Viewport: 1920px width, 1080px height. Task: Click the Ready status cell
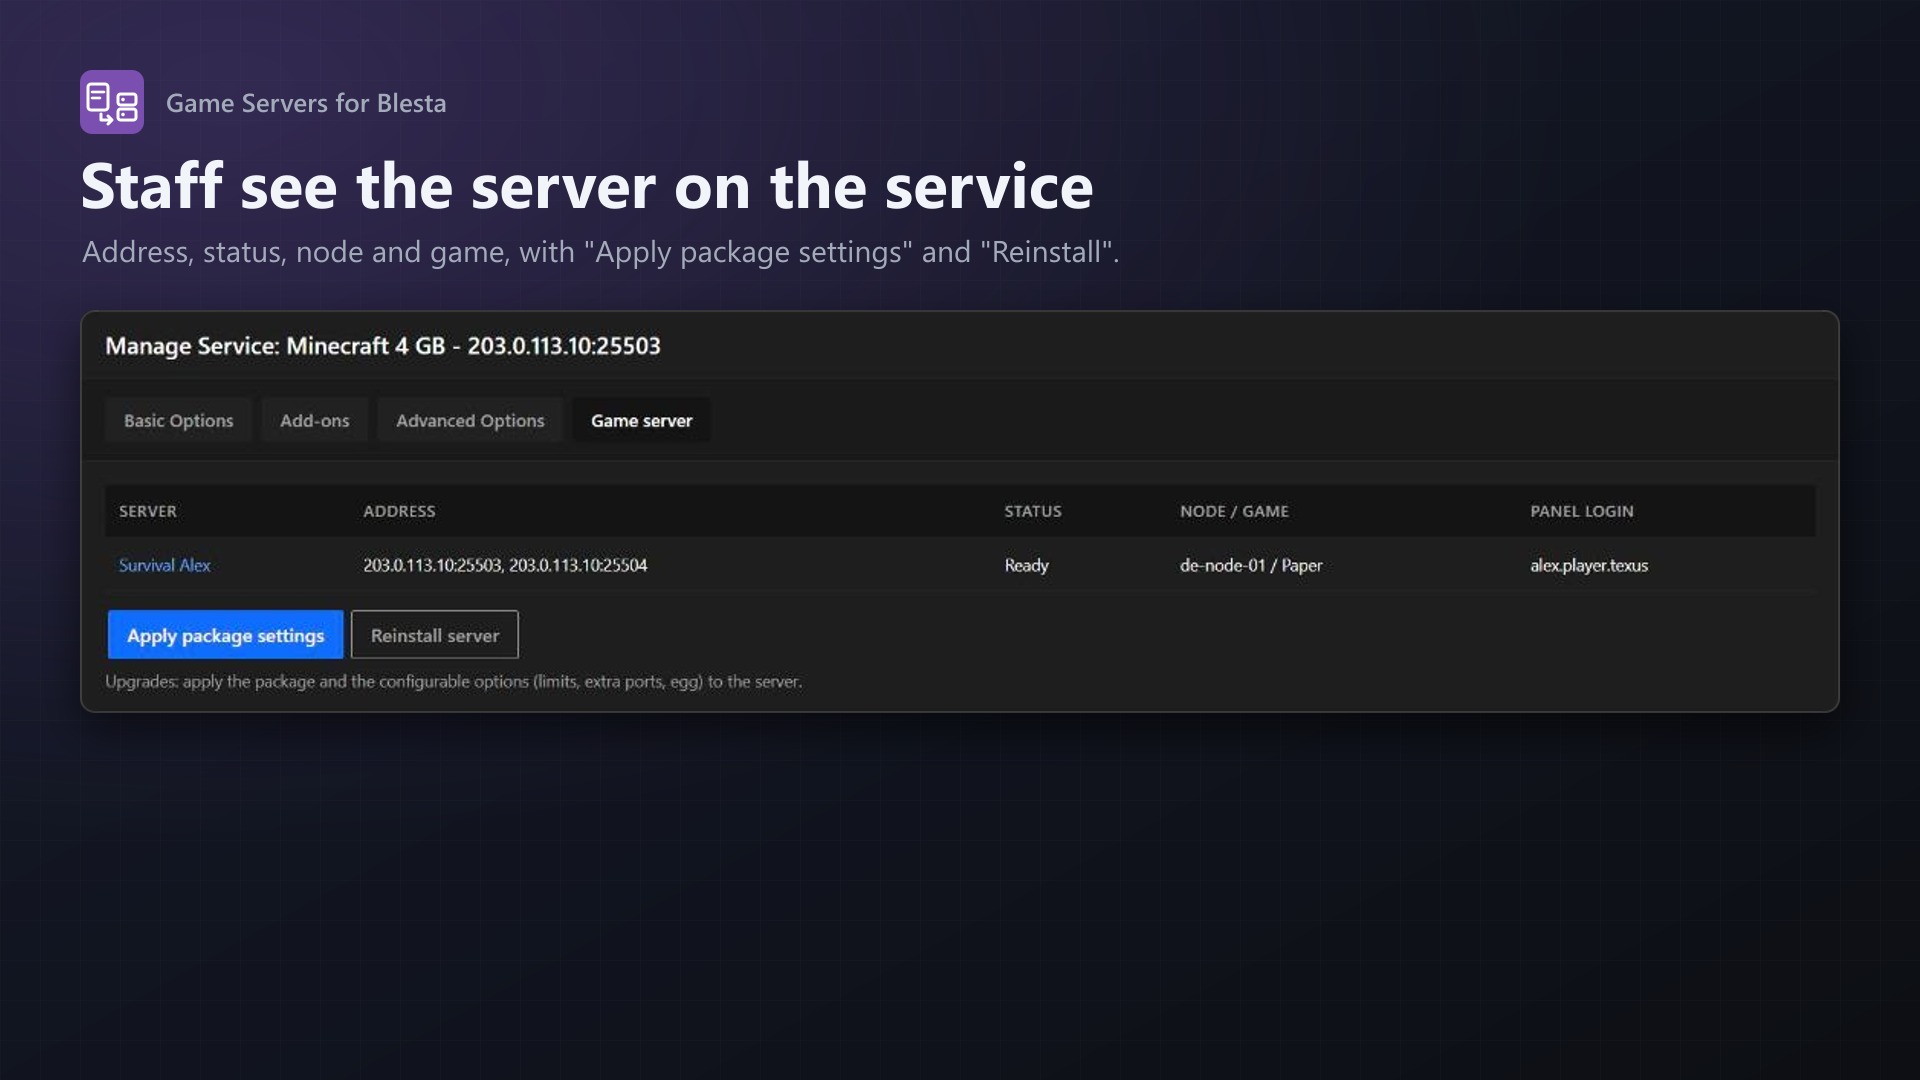click(x=1027, y=565)
